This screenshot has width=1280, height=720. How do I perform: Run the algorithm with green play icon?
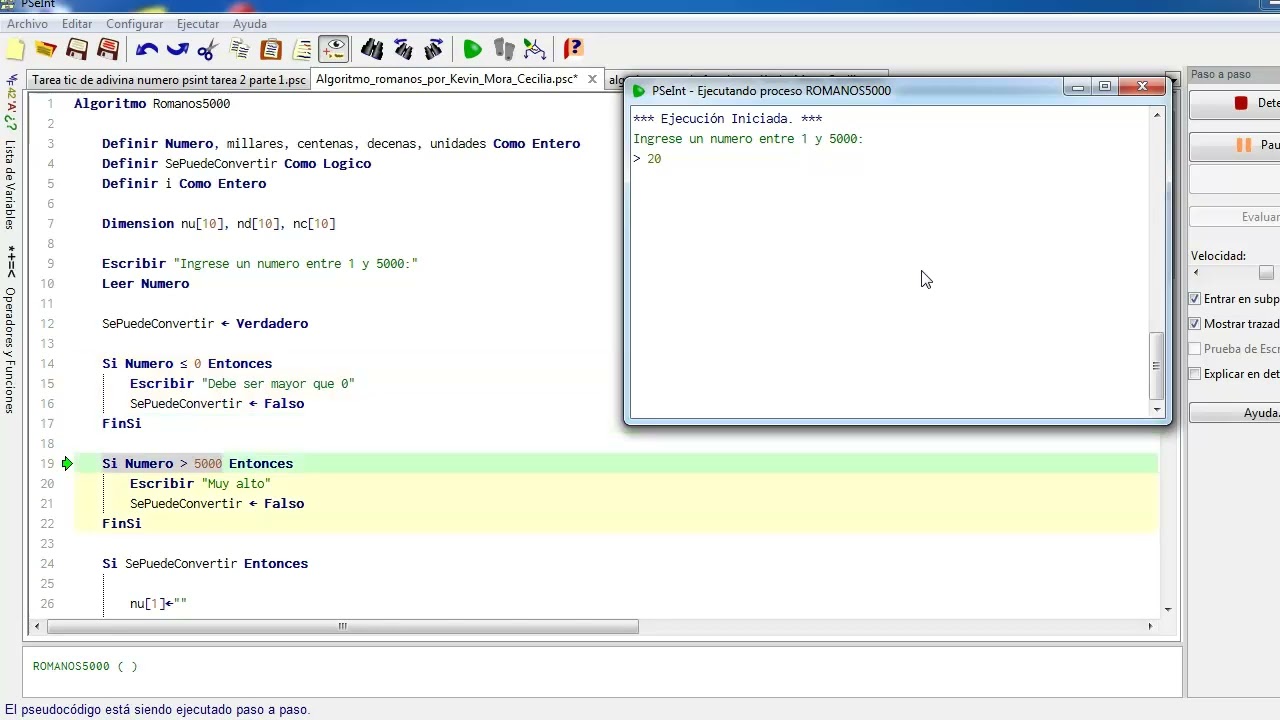pyautogui.click(x=473, y=49)
